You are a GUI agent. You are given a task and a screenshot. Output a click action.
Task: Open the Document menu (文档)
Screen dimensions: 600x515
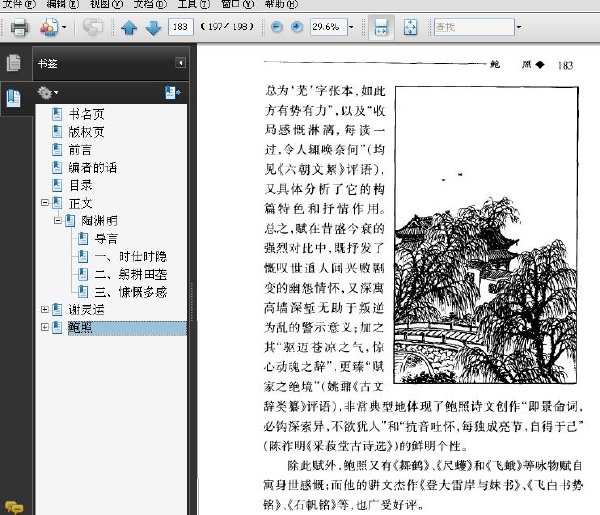coord(150,4)
